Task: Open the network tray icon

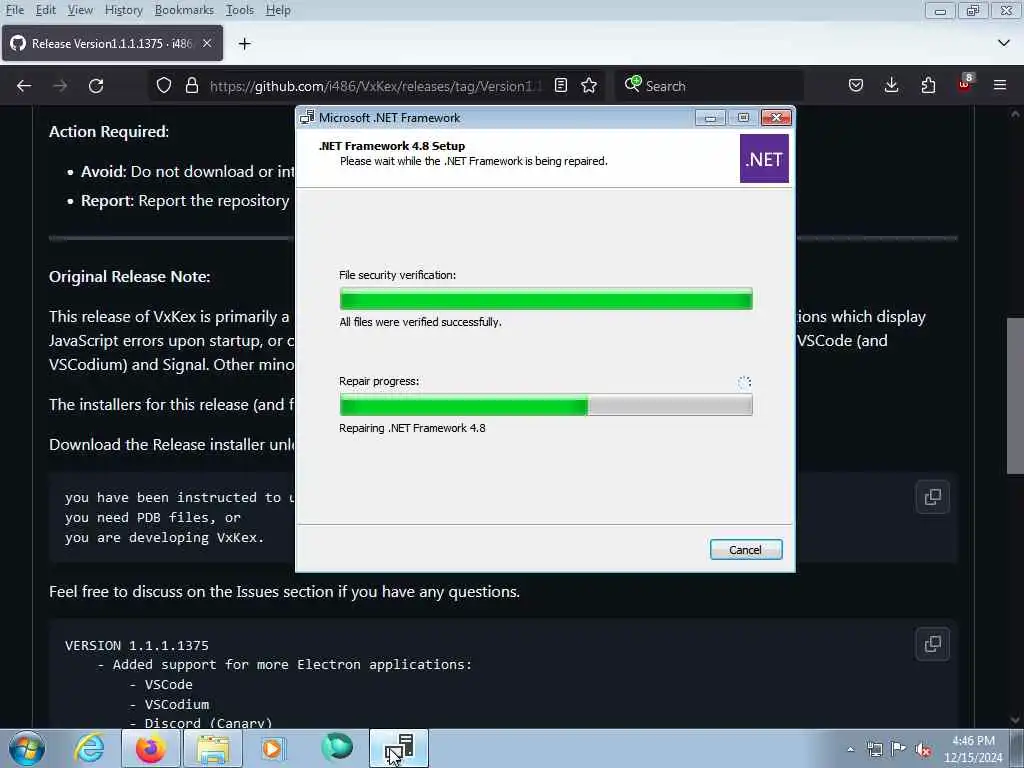Action: 874,749
